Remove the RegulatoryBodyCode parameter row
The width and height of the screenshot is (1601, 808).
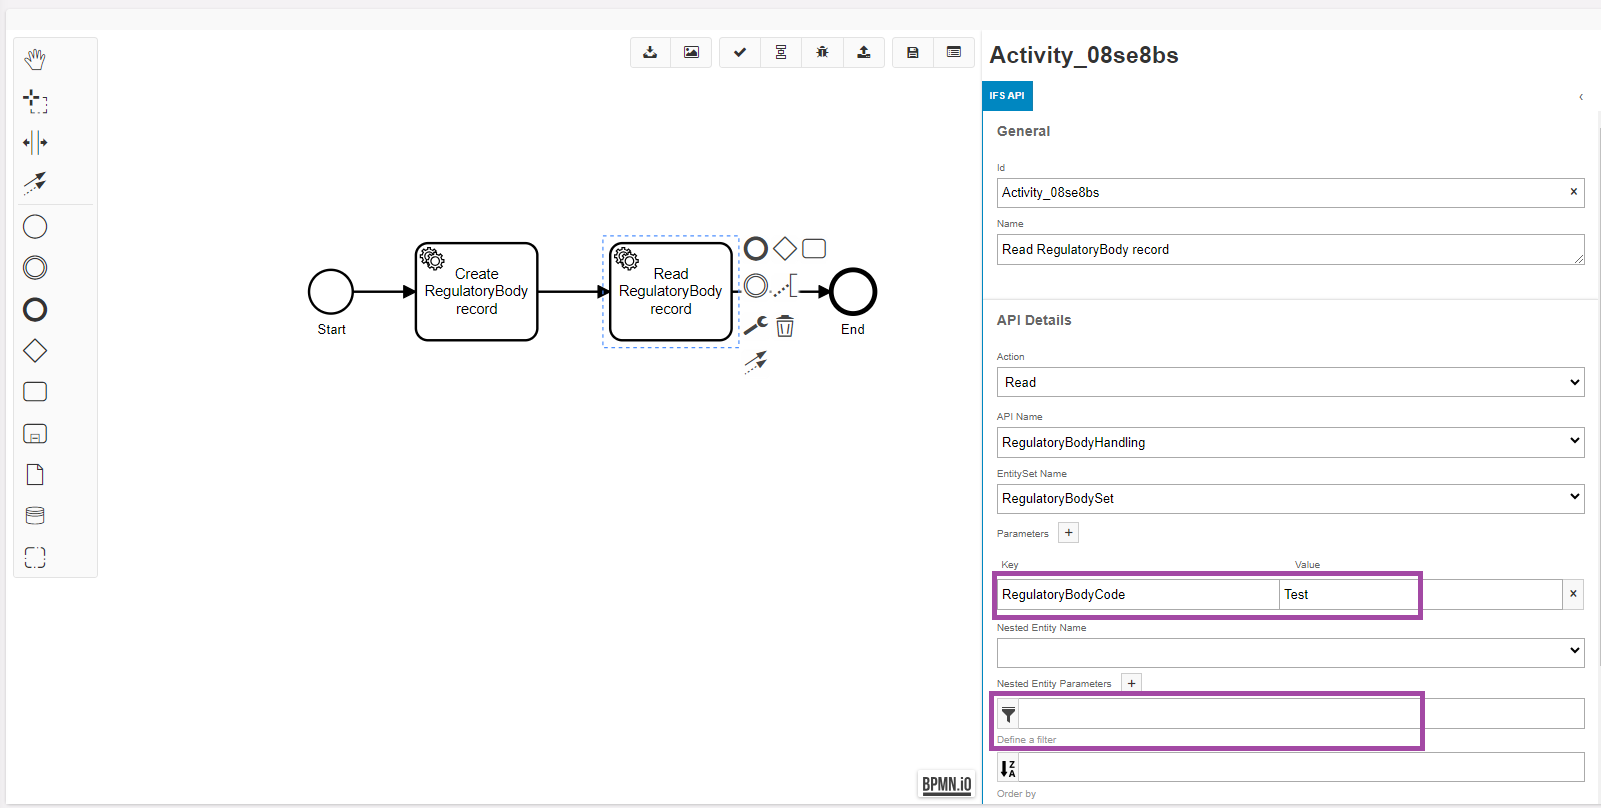[1573, 594]
